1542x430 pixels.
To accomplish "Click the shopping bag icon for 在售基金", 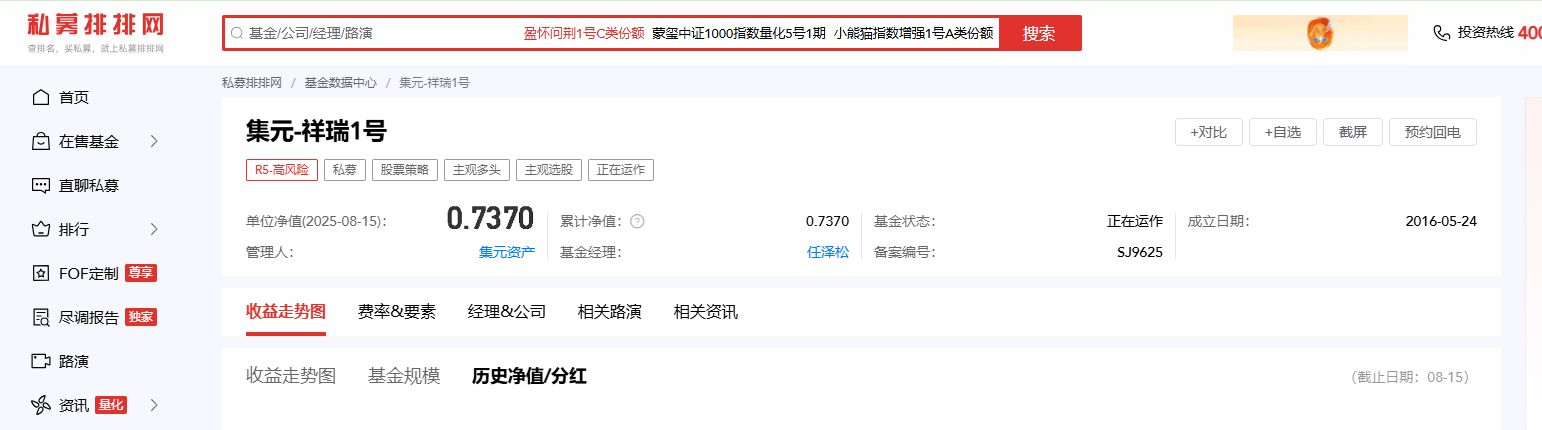I will [41, 141].
